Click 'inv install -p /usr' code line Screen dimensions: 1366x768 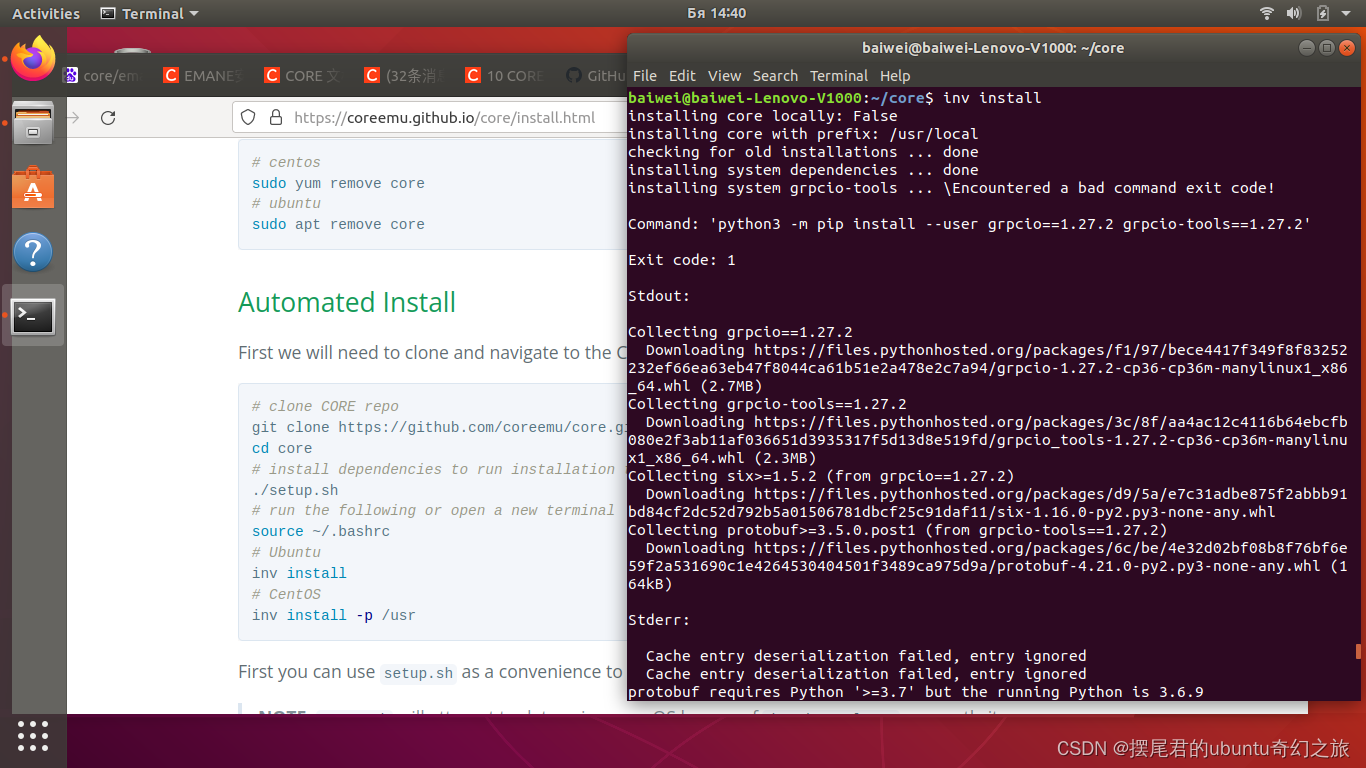pyautogui.click(x=334, y=616)
